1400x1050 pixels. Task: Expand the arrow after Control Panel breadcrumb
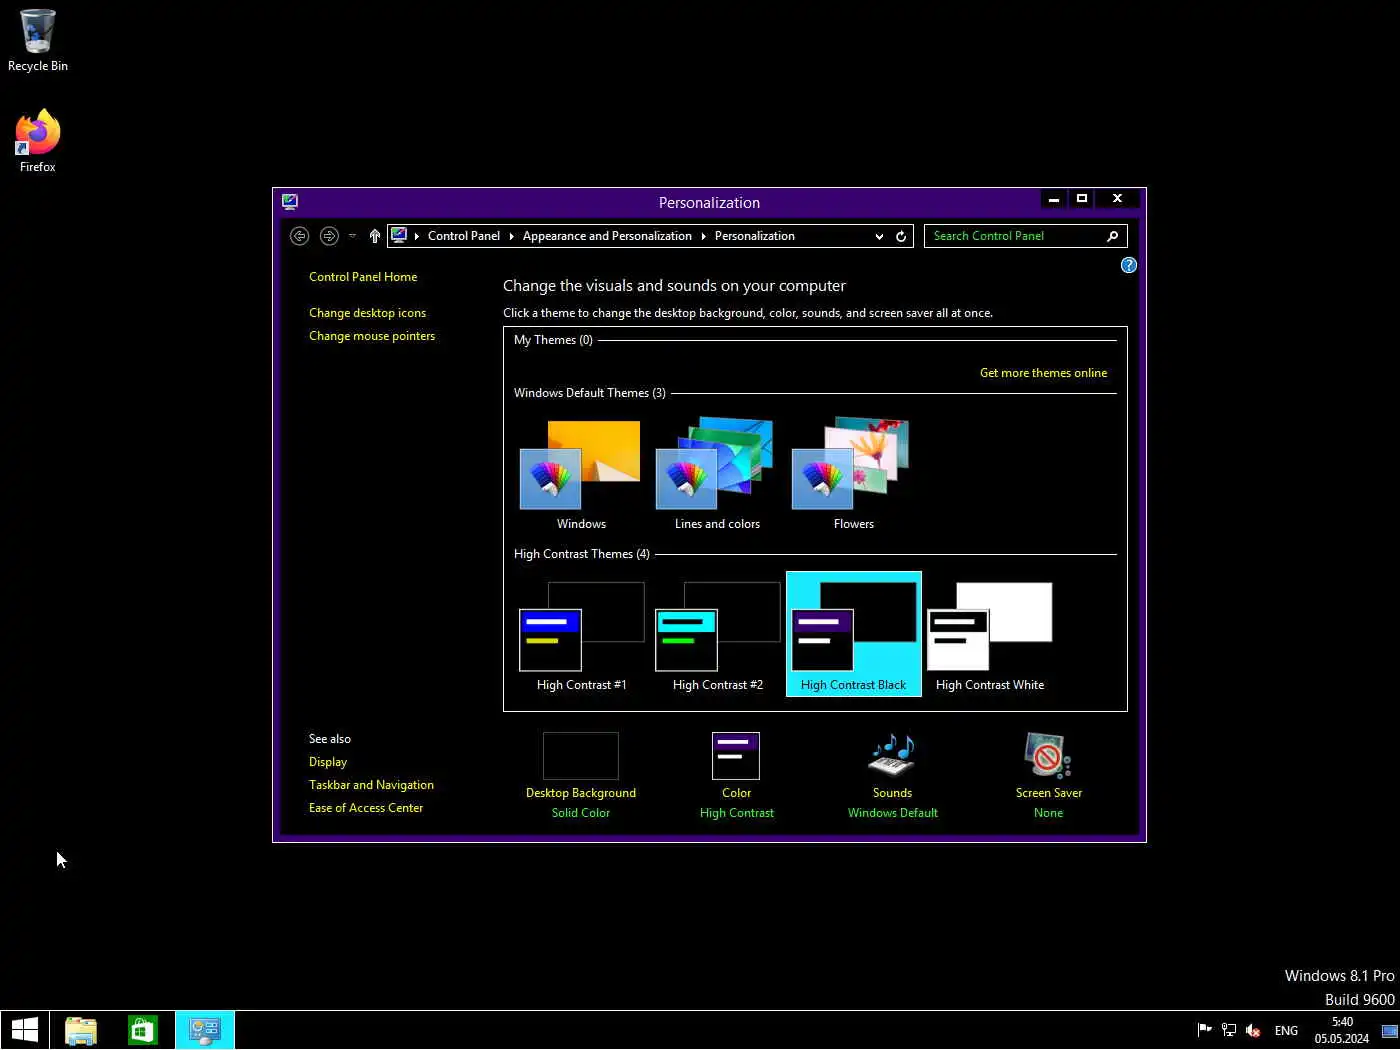[511, 236]
